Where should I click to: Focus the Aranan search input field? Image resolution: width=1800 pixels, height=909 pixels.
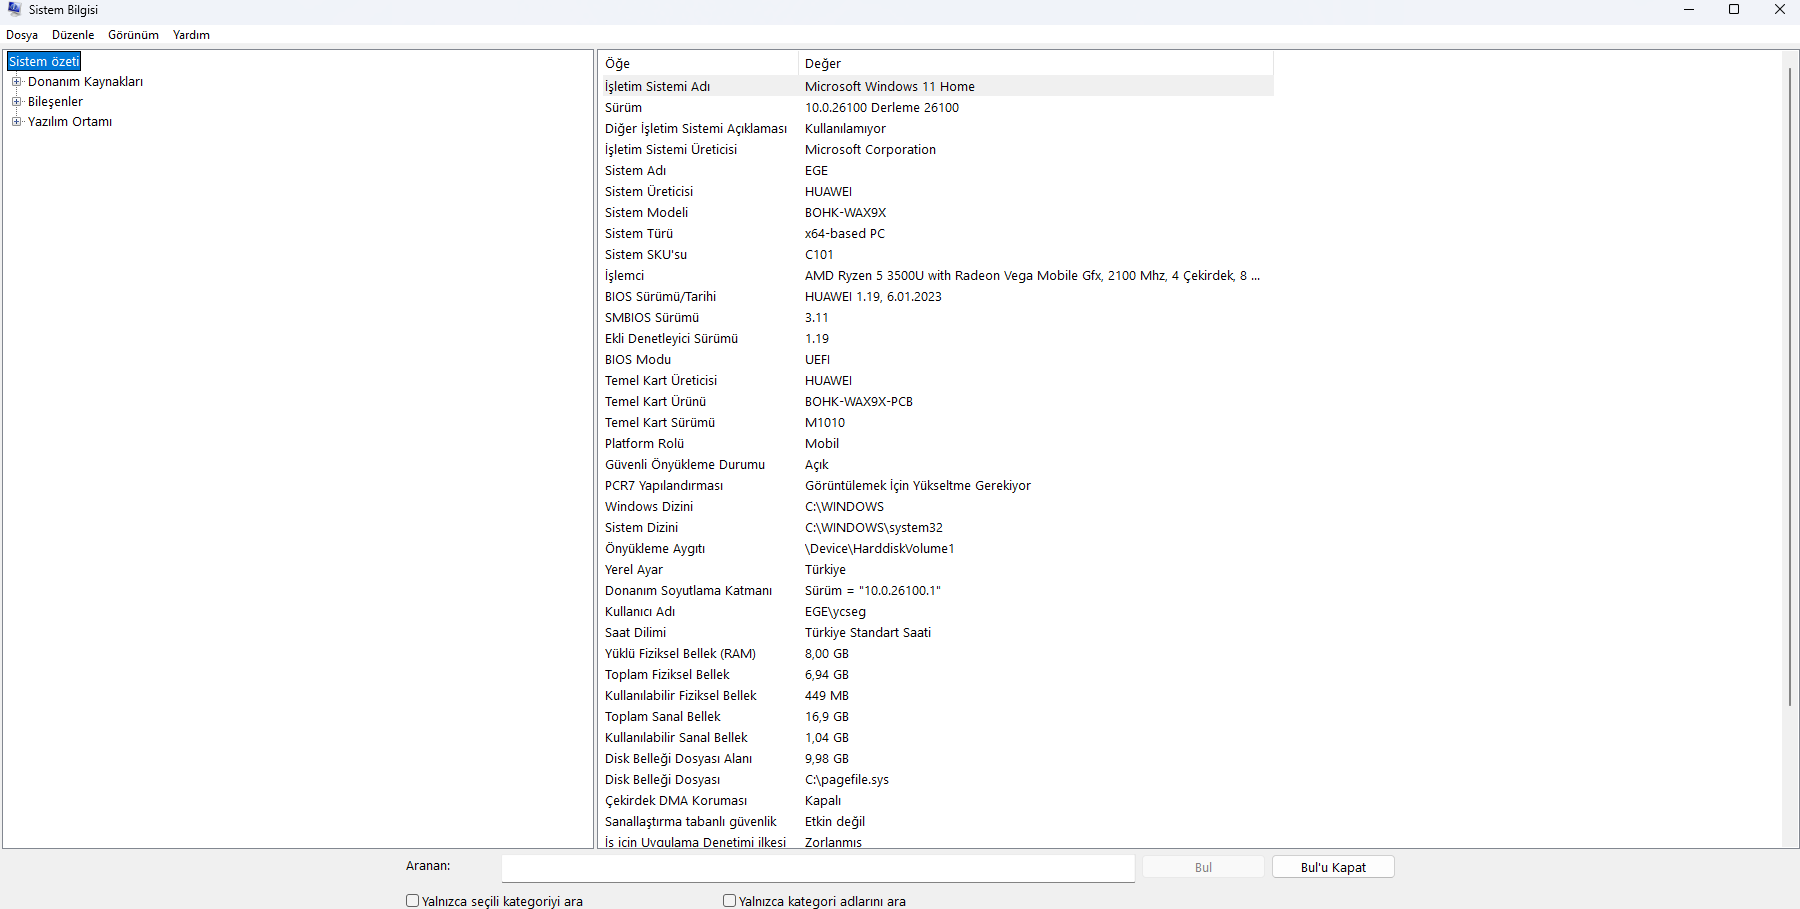point(818,868)
